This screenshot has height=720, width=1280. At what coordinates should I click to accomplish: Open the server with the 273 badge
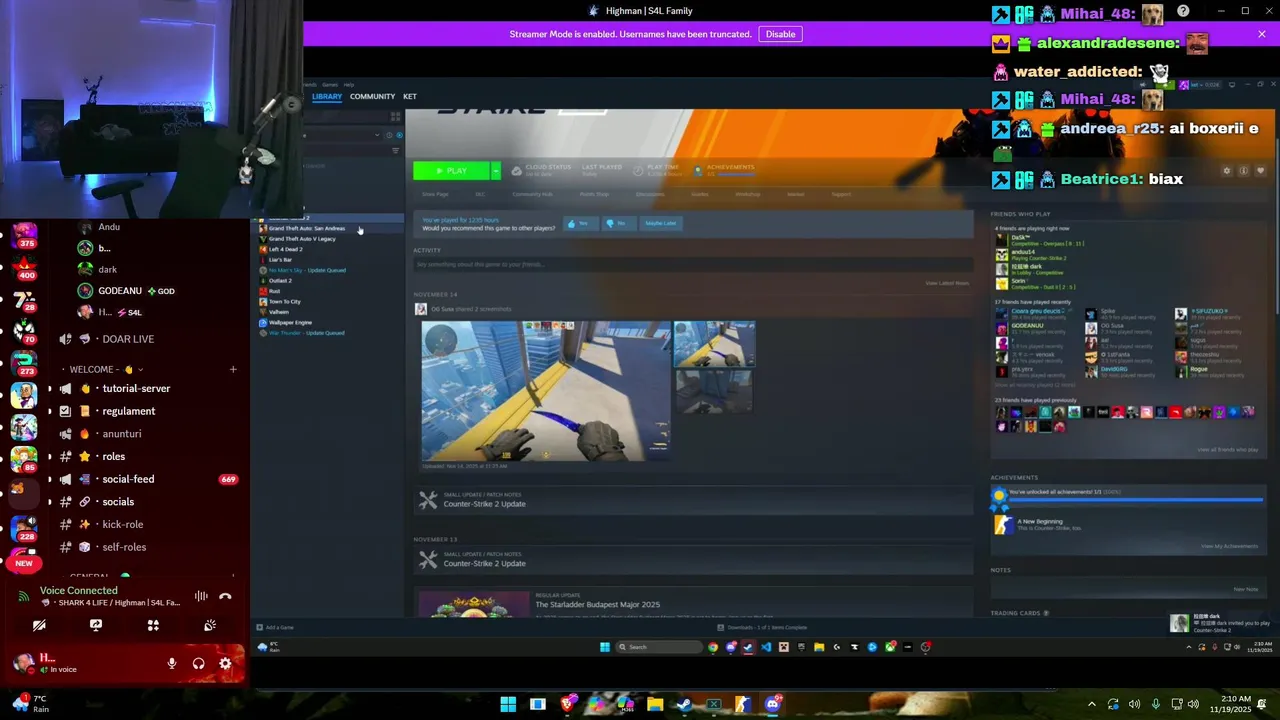click(x=24, y=364)
